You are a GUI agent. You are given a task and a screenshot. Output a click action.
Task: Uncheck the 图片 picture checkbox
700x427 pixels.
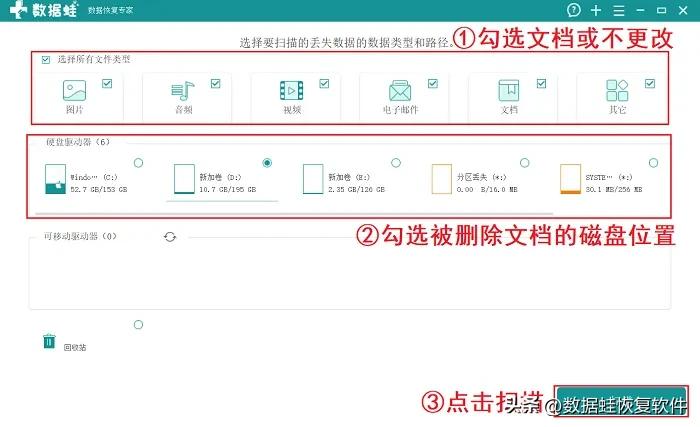click(107, 84)
